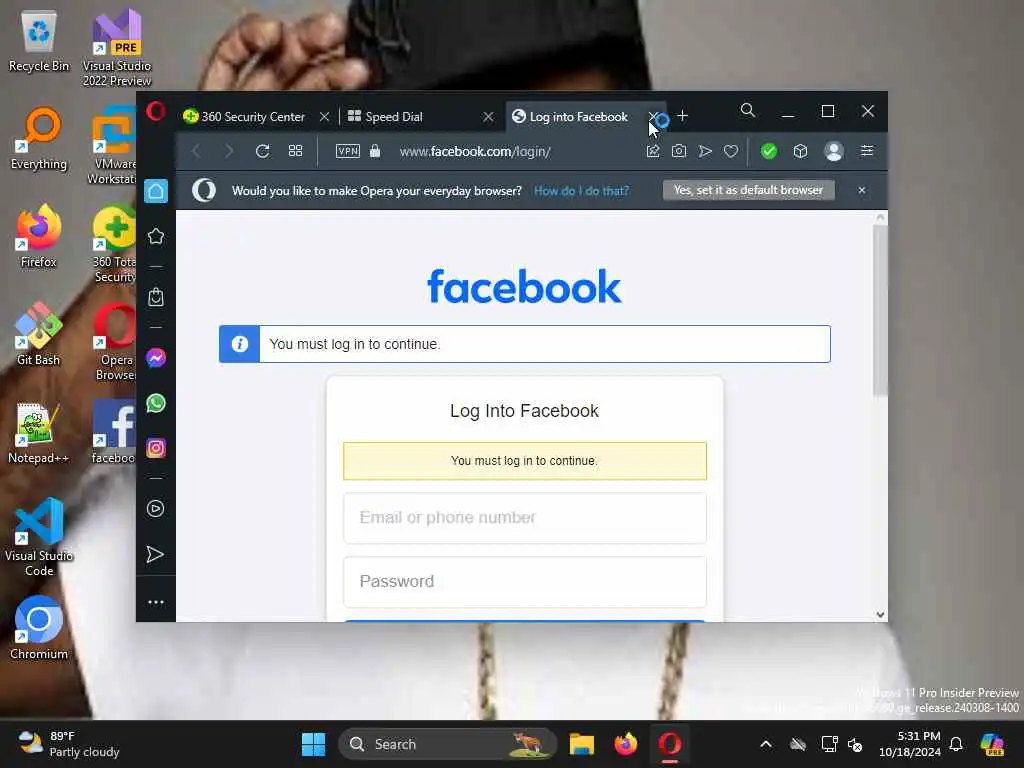Close the Speed Dial tab
Screen dimensions: 1024x768
[x=488, y=117]
